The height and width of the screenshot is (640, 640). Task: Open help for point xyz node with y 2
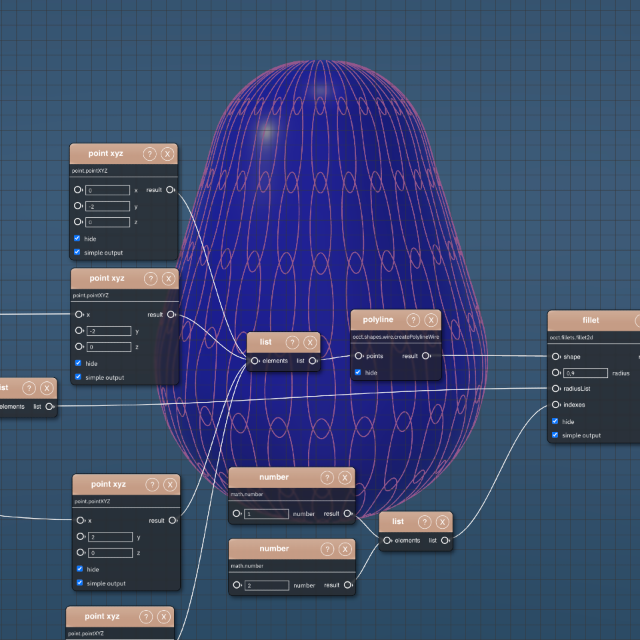(x=152, y=484)
